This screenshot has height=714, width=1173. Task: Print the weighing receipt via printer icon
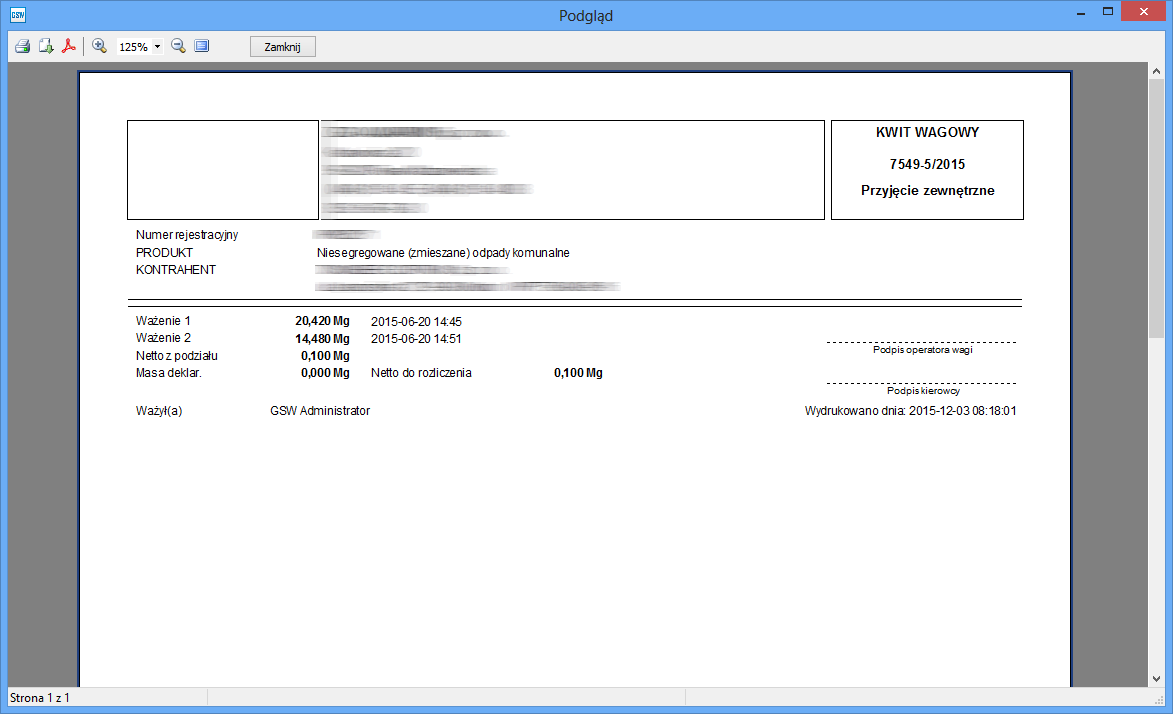point(22,46)
